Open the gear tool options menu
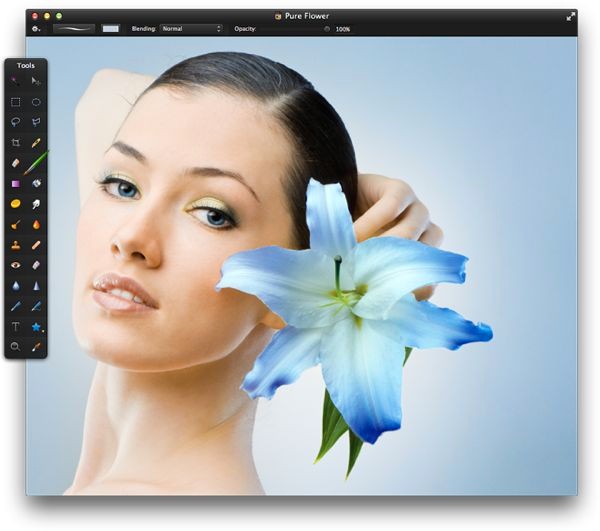This screenshot has width=600, height=531. point(36,29)
